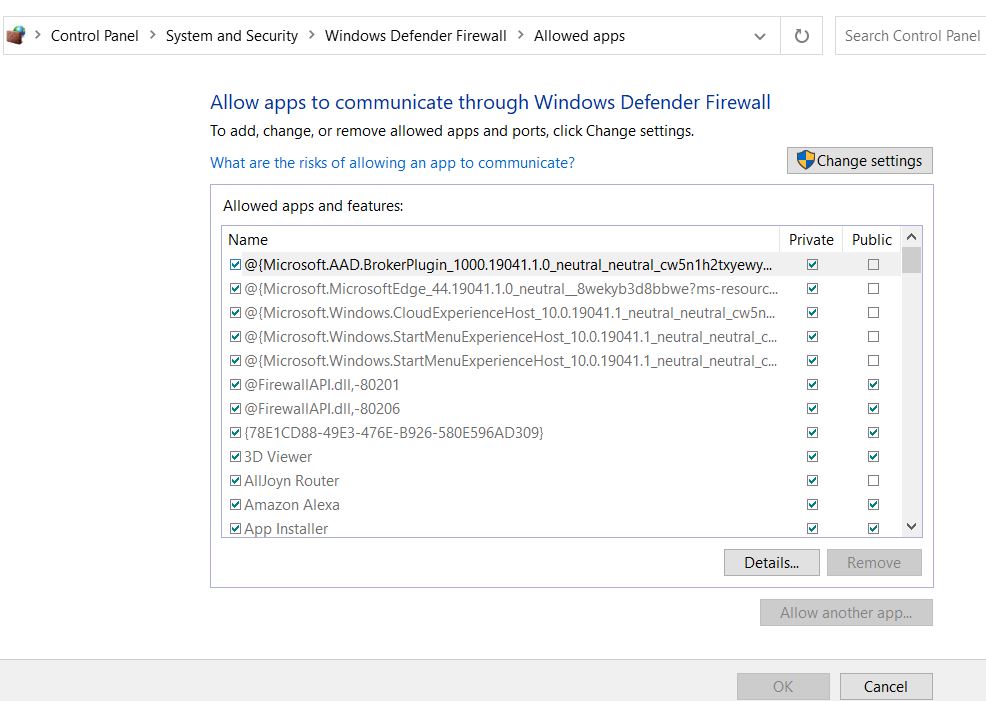This screenshot has width=986, height=701.
Task: Toggle Public checkbox for AAD.BrokerPlugin entry
Action: click(x=873, y=265)
